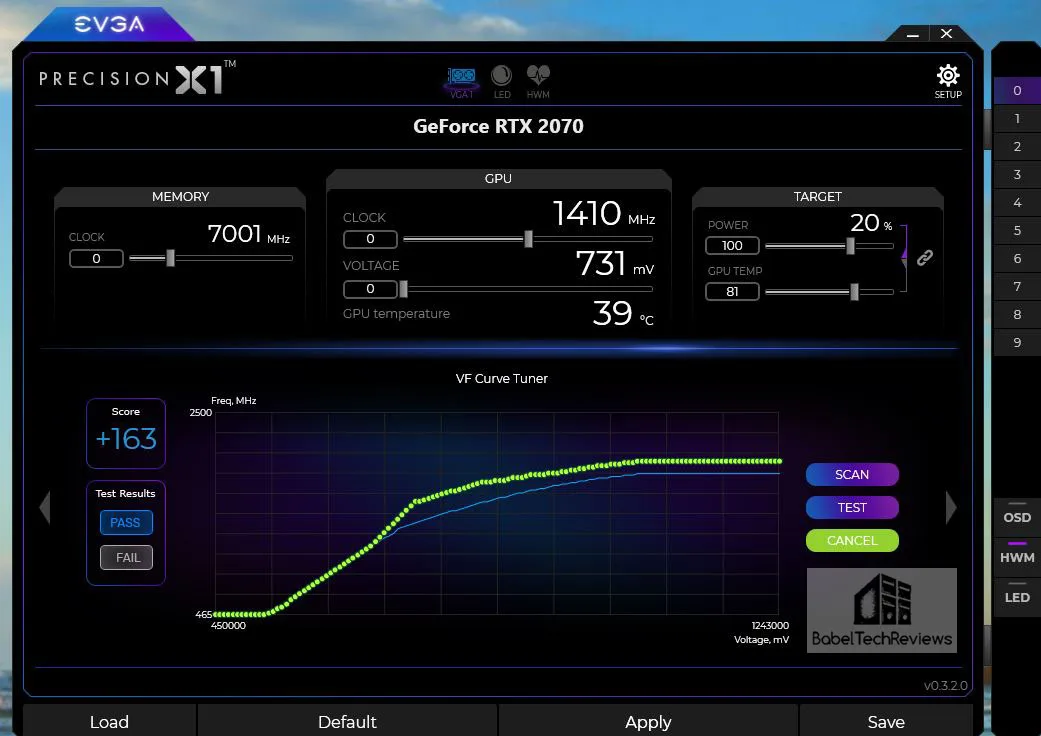Click the memory clock offset input field
The width and height of the screenshot is (1041, 736).
tap(96, 258)
